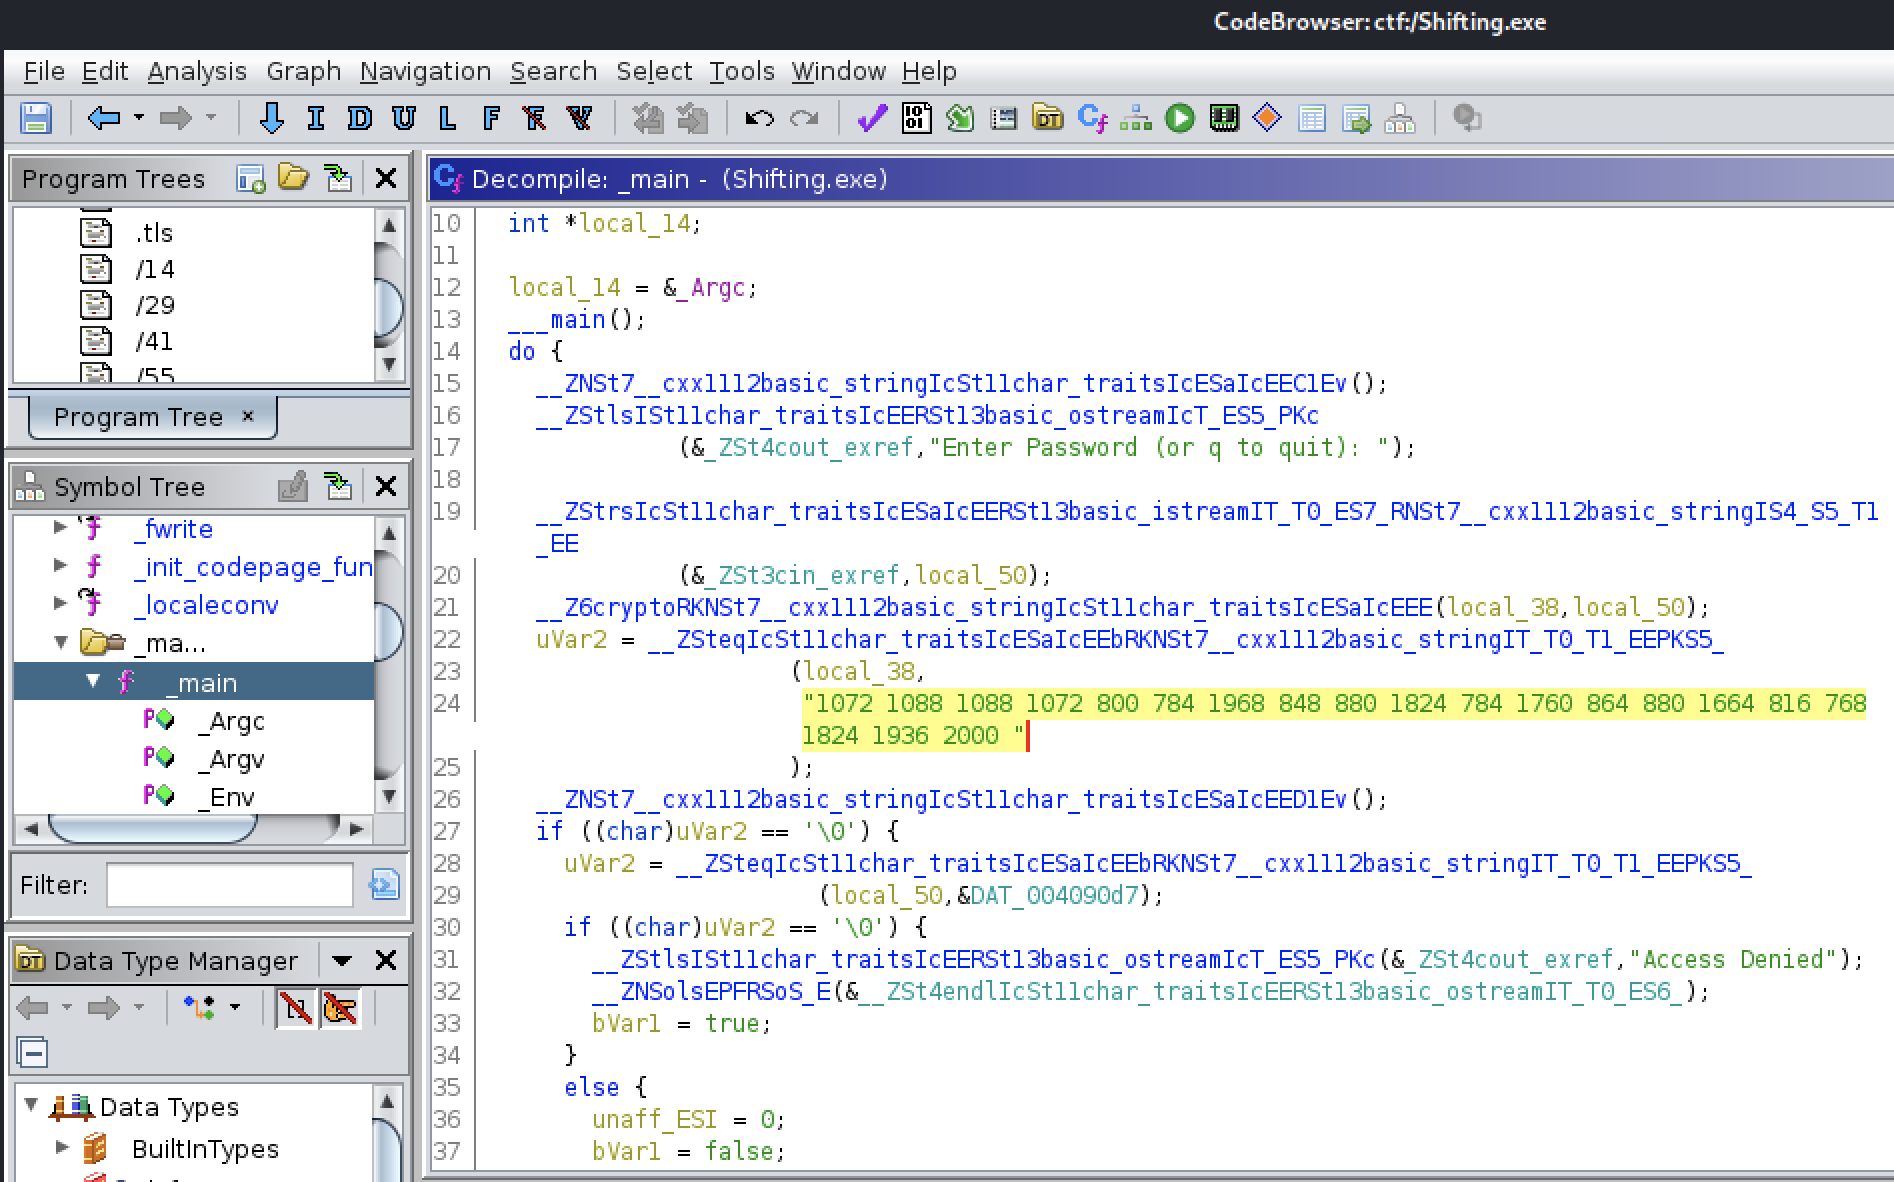Click the Undo arrow icon
The image size is (1894, 1182).
pyautogui.click(x=759, y=119)
